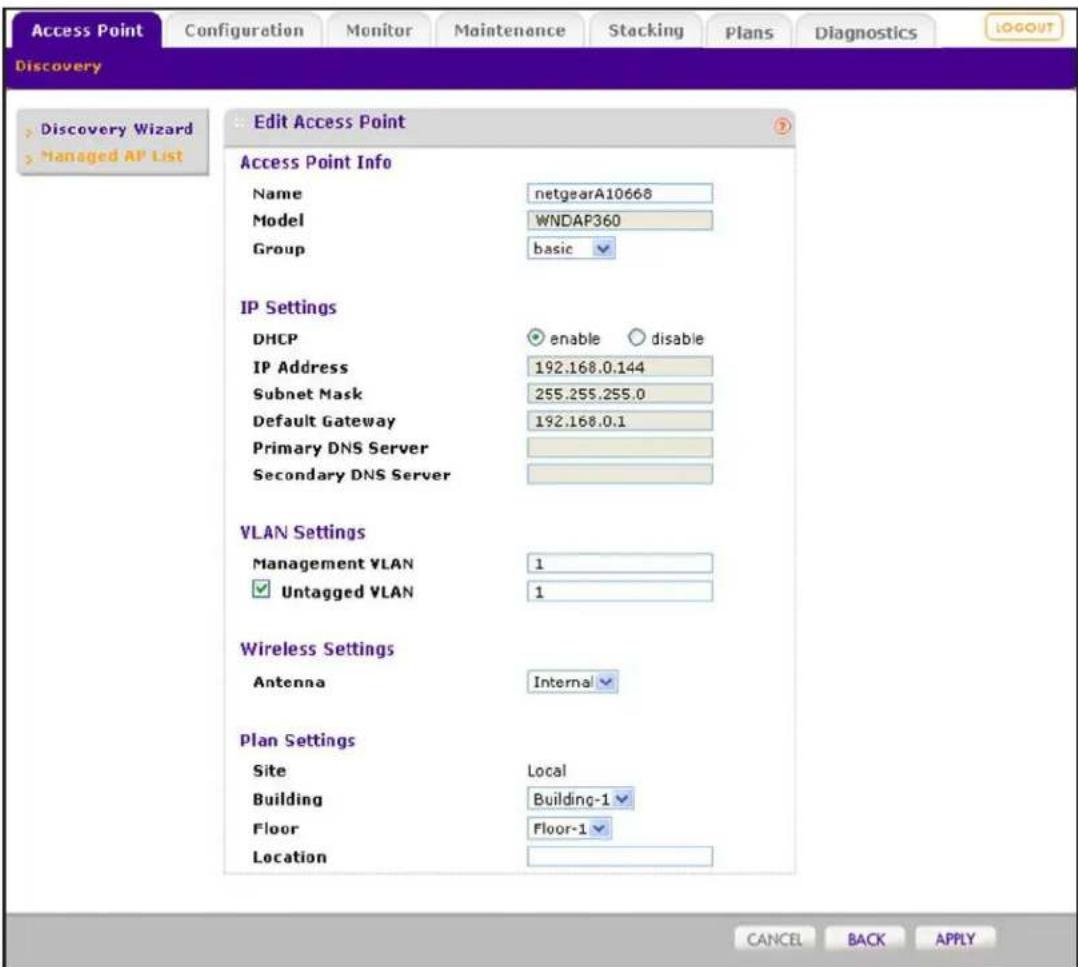Focus the Location input field
The height and width of the screenshot is (967, 1078).
[620, 856]
